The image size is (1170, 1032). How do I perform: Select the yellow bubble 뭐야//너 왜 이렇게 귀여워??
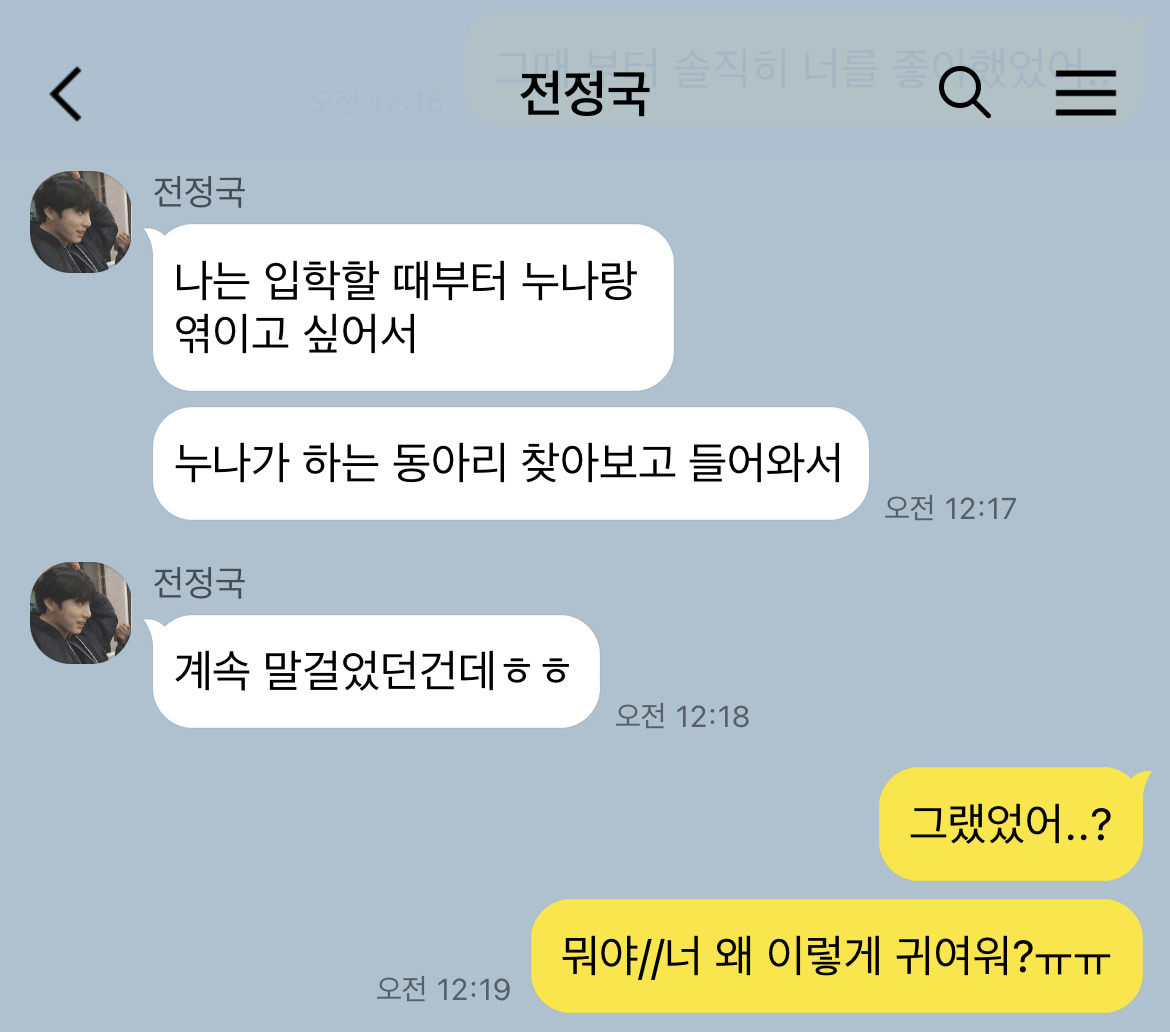click(x=836, y=956)
